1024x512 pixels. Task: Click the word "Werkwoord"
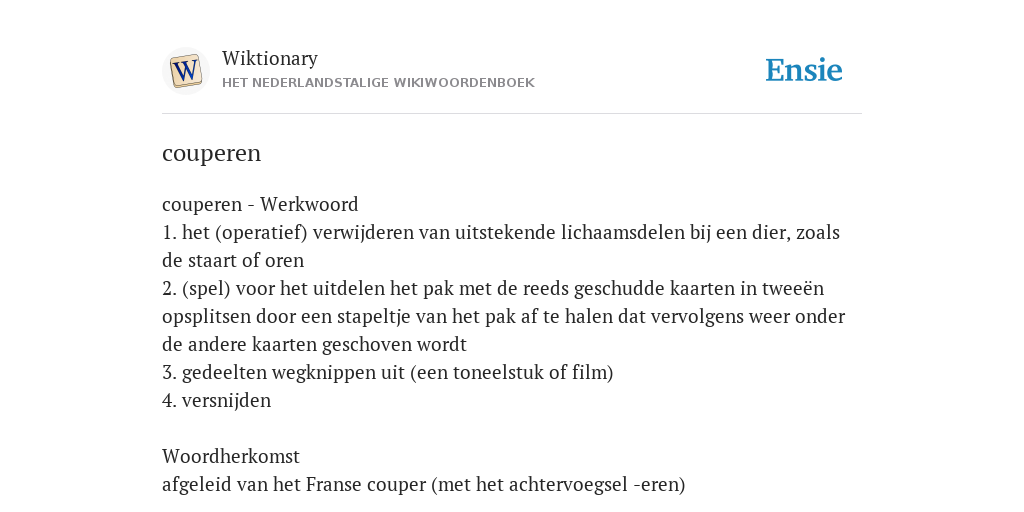pos(309,204)
